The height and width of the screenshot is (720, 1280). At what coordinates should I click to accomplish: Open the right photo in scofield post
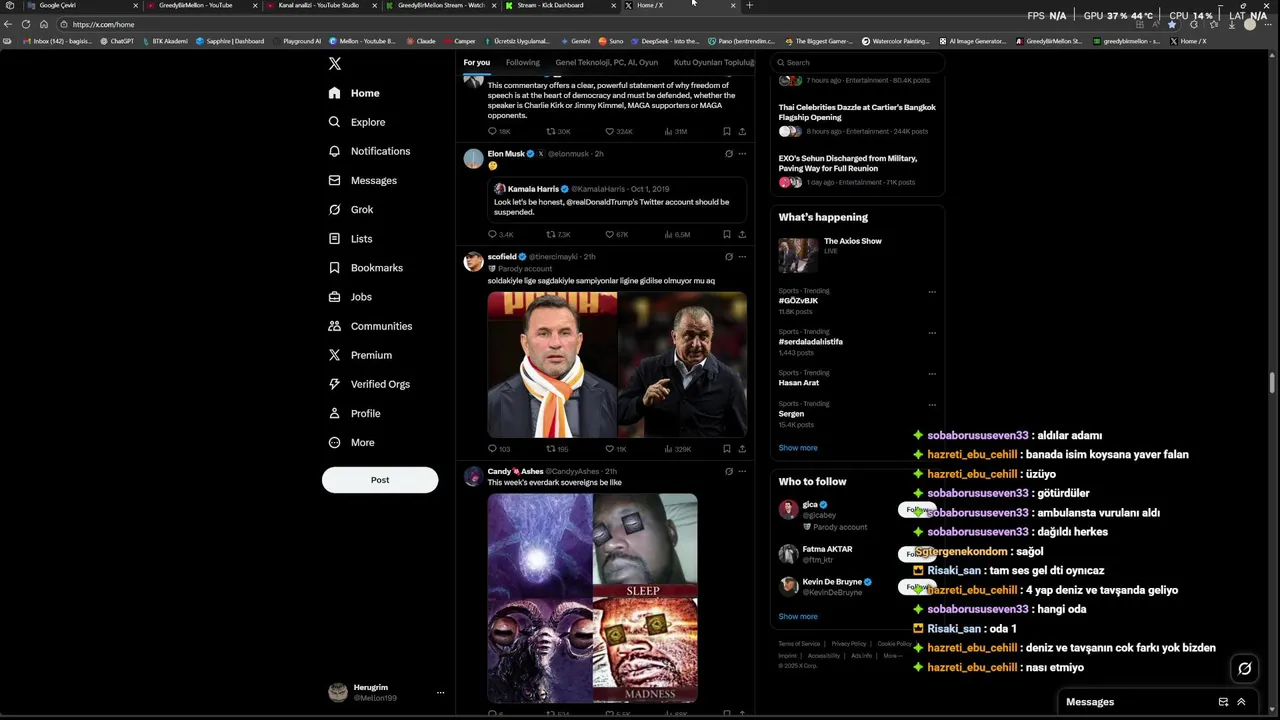[682, 364]
